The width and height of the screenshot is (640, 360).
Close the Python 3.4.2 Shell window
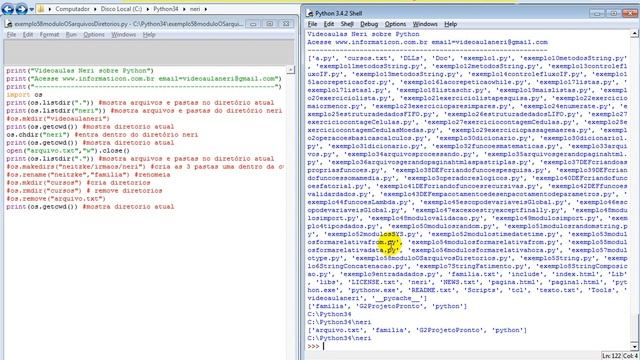point(630,13)
